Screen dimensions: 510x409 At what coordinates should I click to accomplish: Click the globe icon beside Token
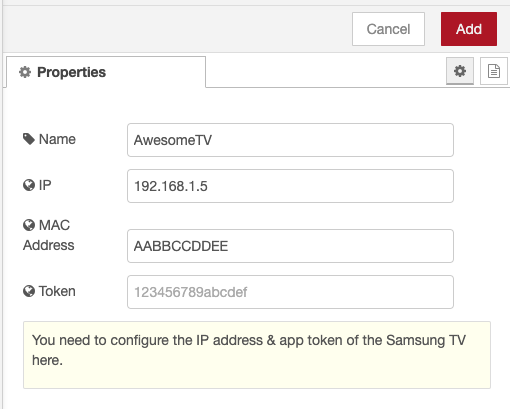pyautogui.click(x=29, y=291)
